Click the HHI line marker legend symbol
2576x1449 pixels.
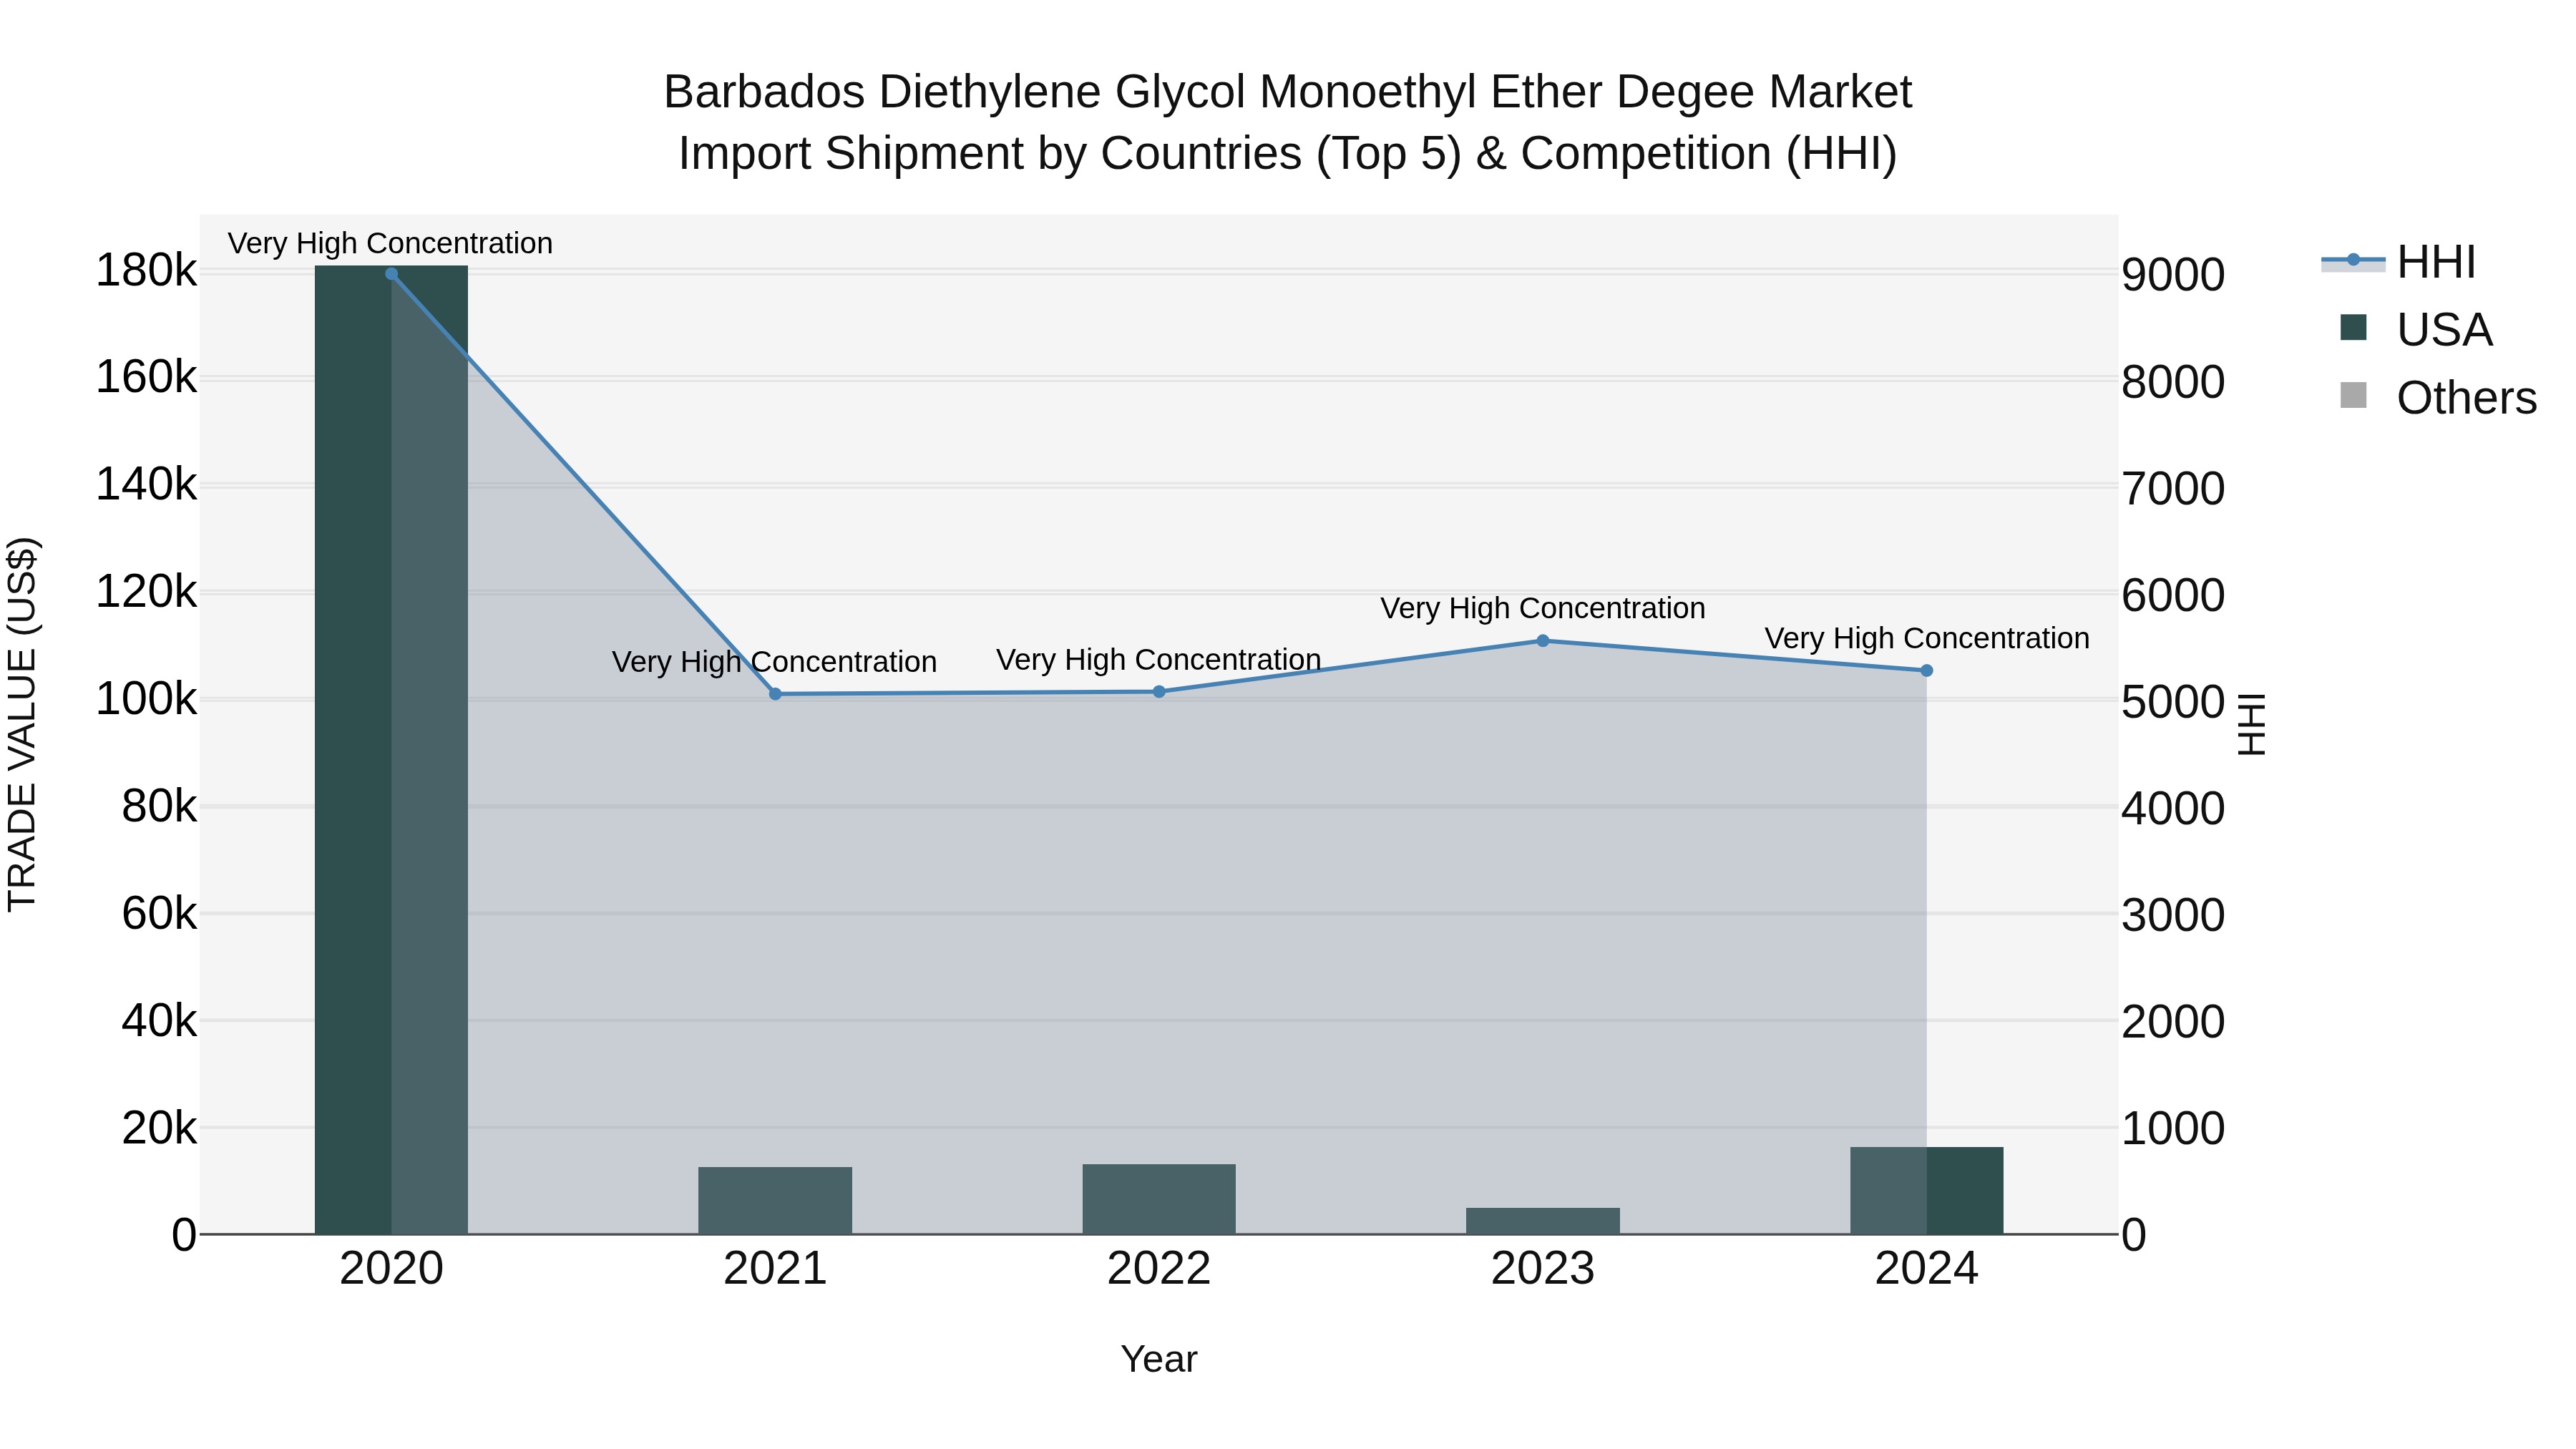(2353, 261)
